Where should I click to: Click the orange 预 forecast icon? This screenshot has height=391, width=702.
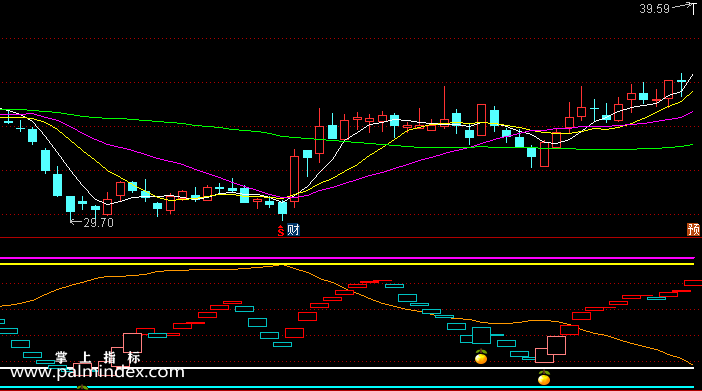coord(693,230)
